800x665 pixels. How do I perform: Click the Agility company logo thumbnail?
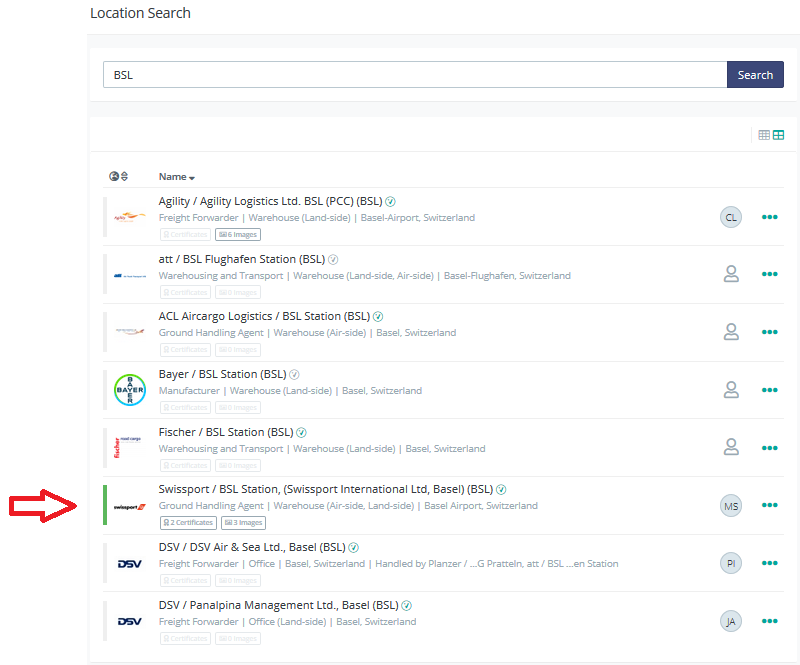pyautogui.click(x=130, y=217)
